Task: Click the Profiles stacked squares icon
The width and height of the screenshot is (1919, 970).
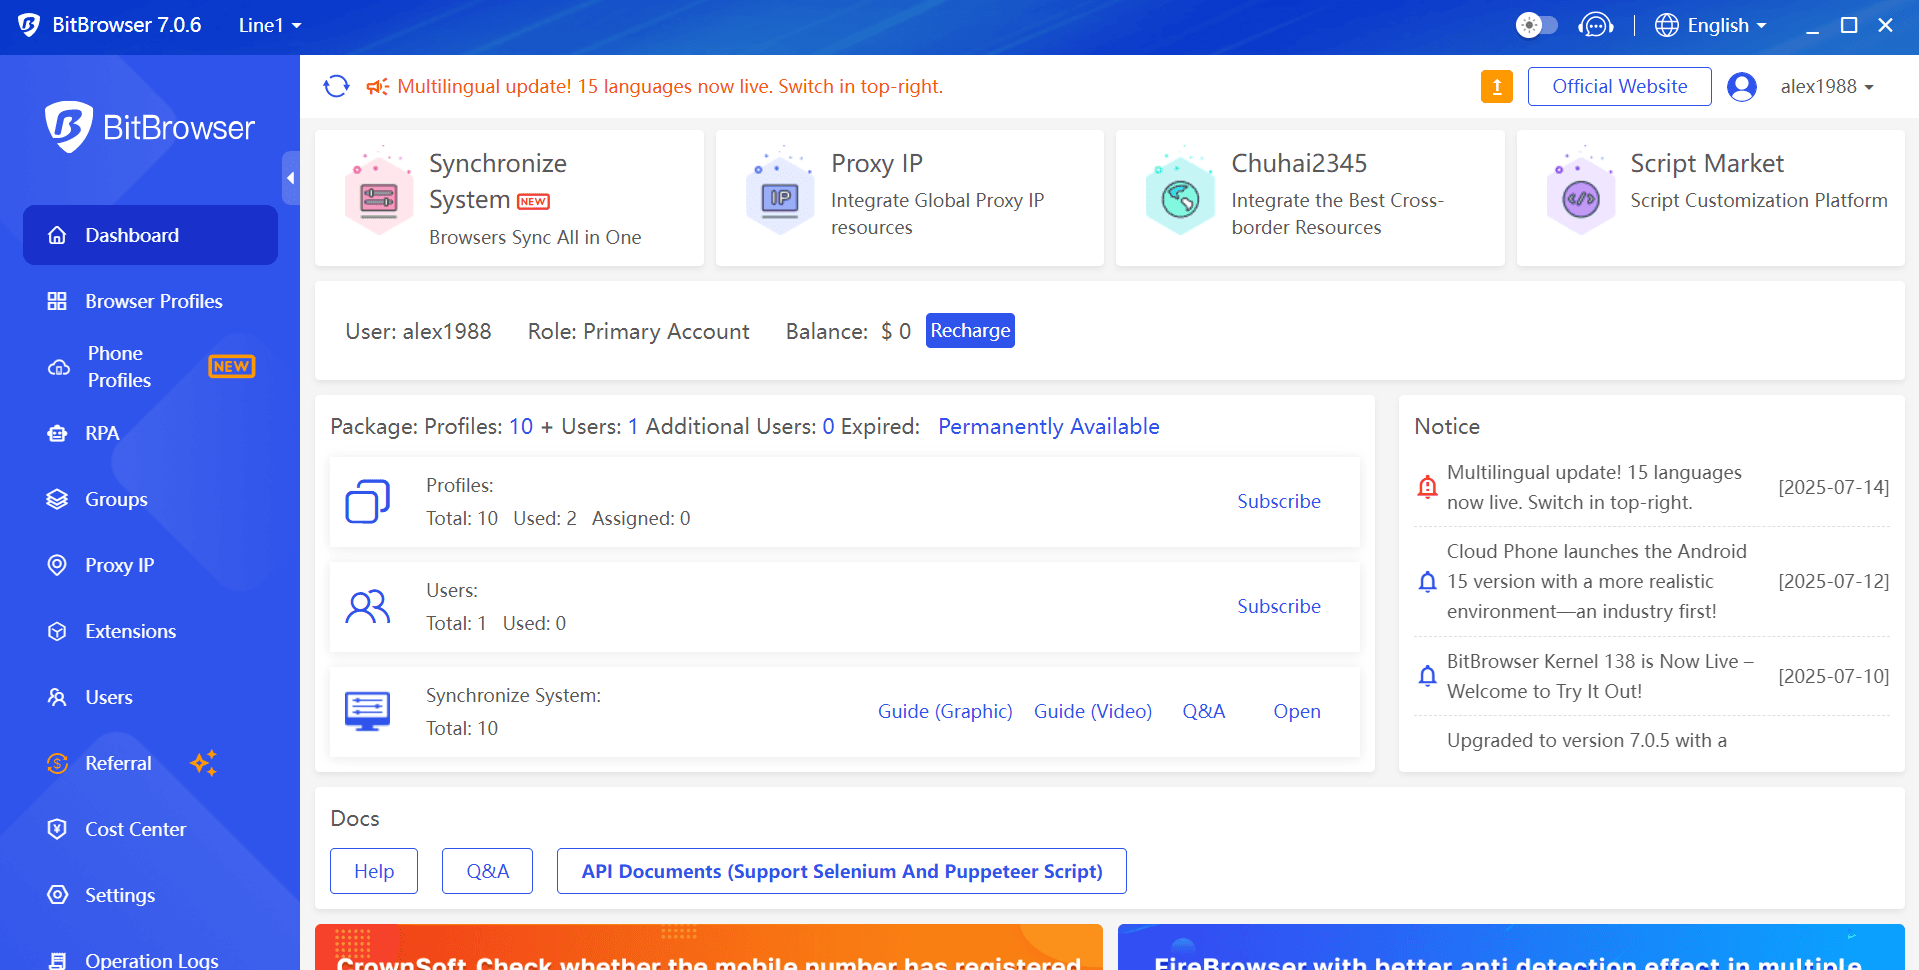Action: pyautogui.click(x=367, y=501)
